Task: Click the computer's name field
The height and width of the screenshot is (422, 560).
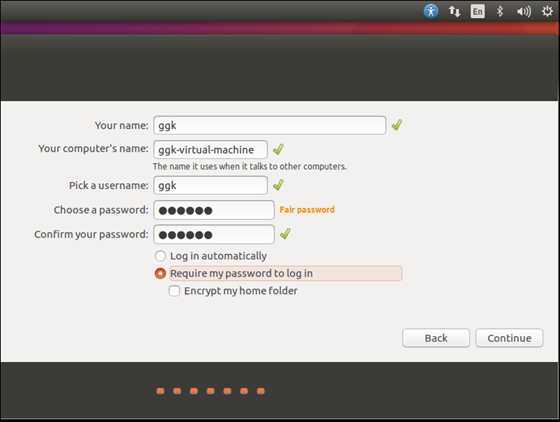Action: point(210,150)
